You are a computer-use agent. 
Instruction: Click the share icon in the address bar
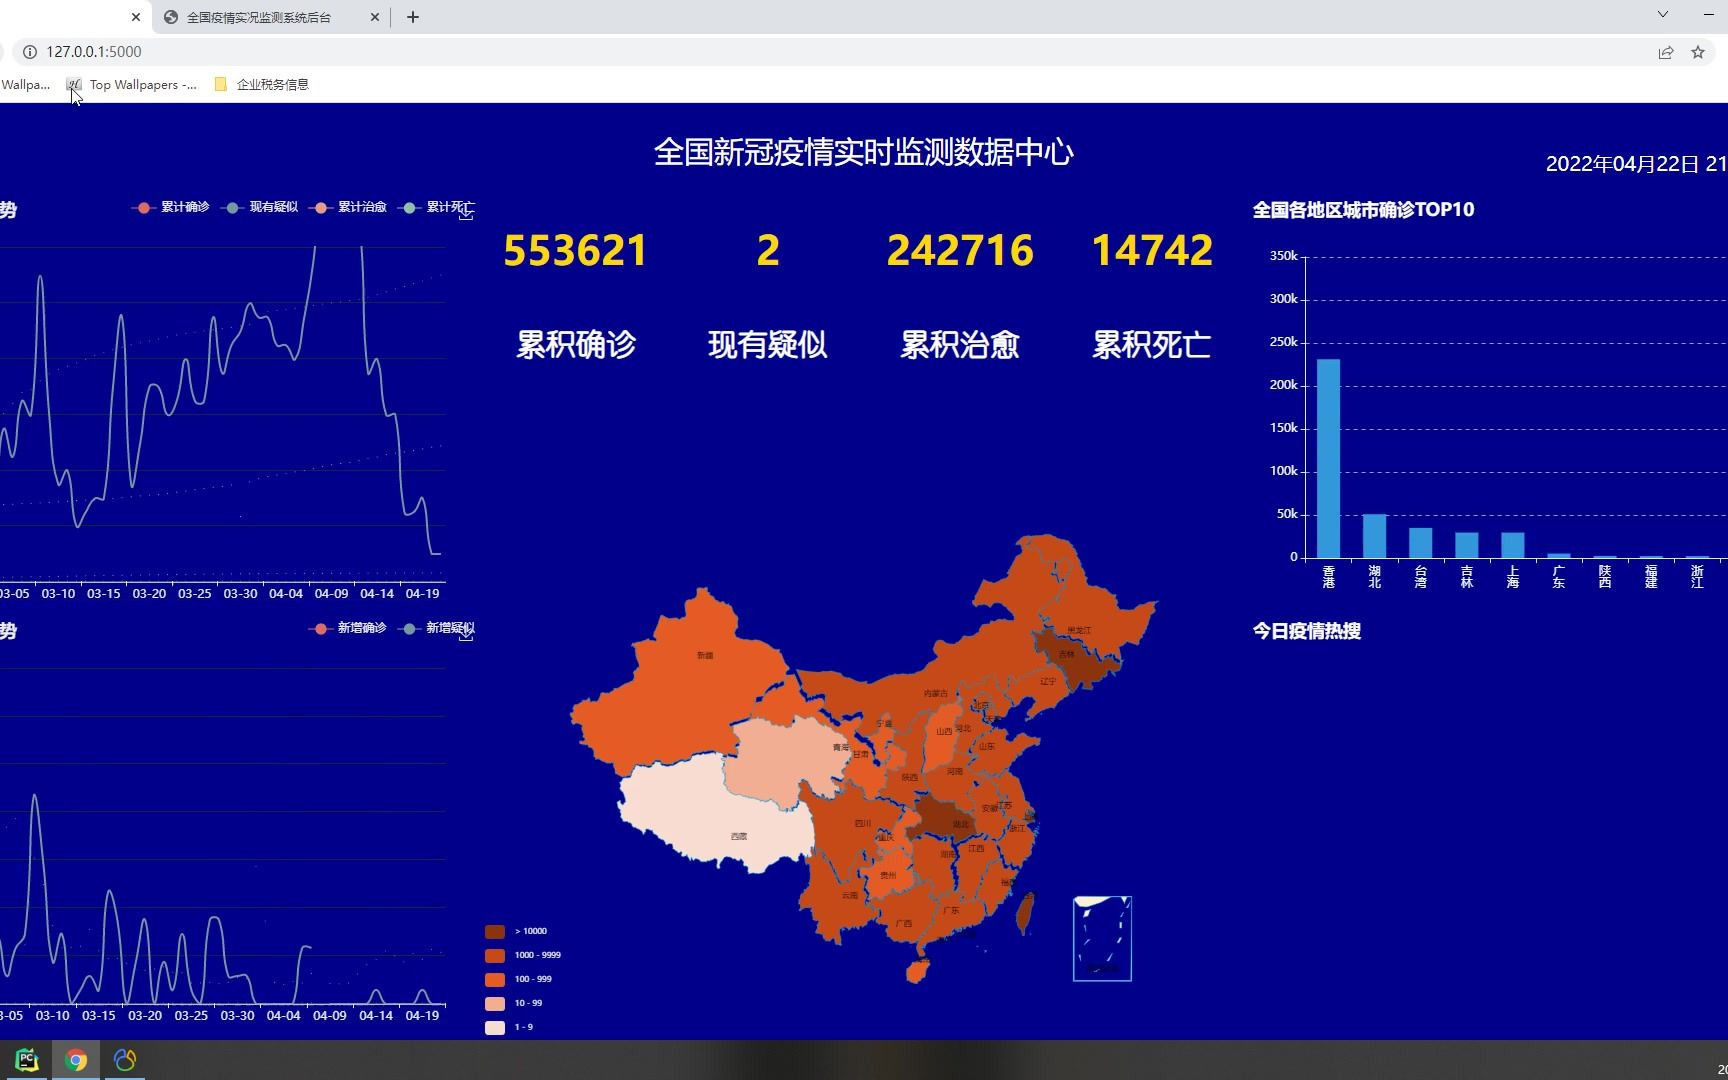1666,52
